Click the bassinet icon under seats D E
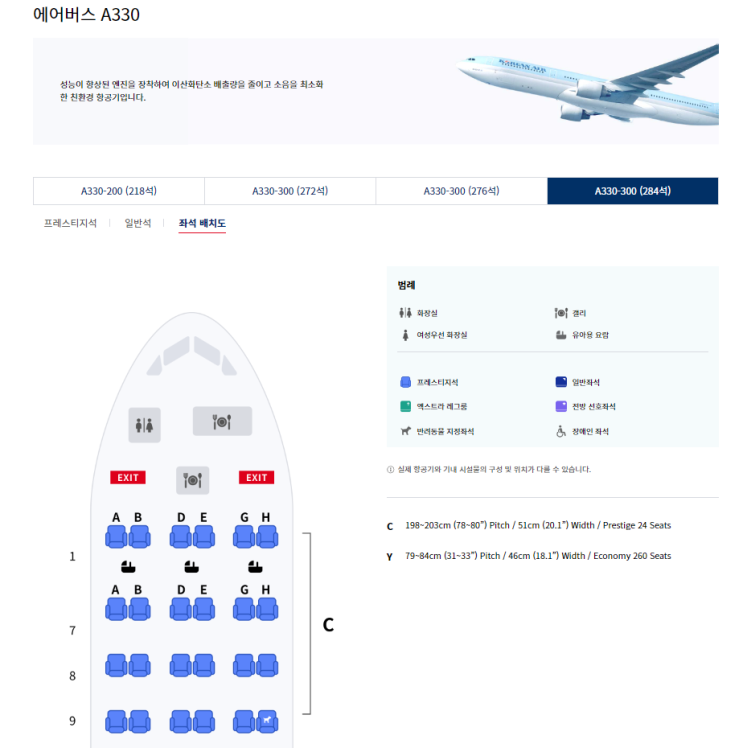743x748 pixels. pos(192,567)
